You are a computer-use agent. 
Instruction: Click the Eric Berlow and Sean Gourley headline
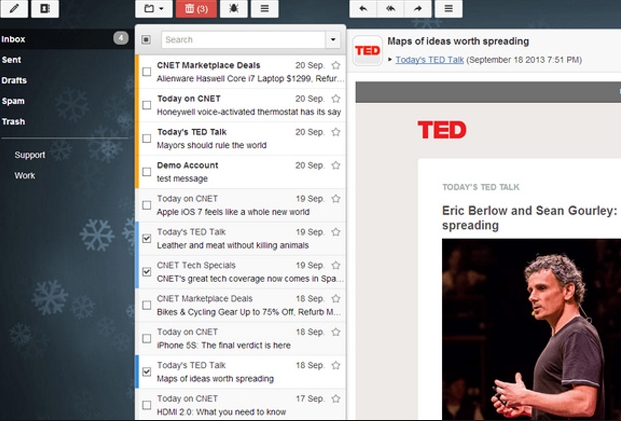(530, 218)
